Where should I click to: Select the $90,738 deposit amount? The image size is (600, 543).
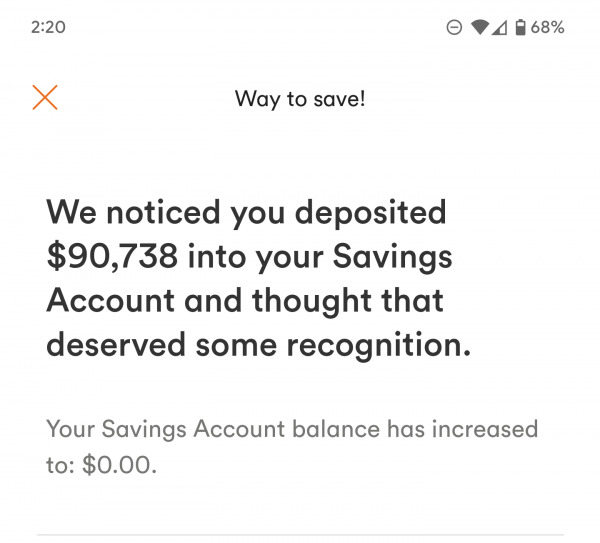pos(112,257)
